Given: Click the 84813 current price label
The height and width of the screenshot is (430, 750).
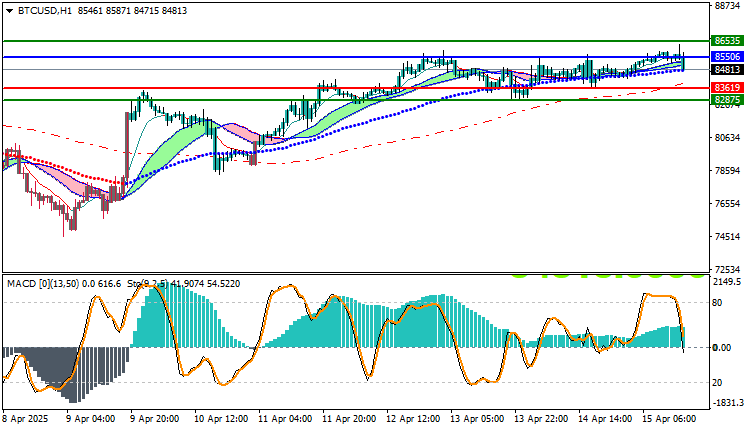Looking at the screenshot, I should click(728, 70).
